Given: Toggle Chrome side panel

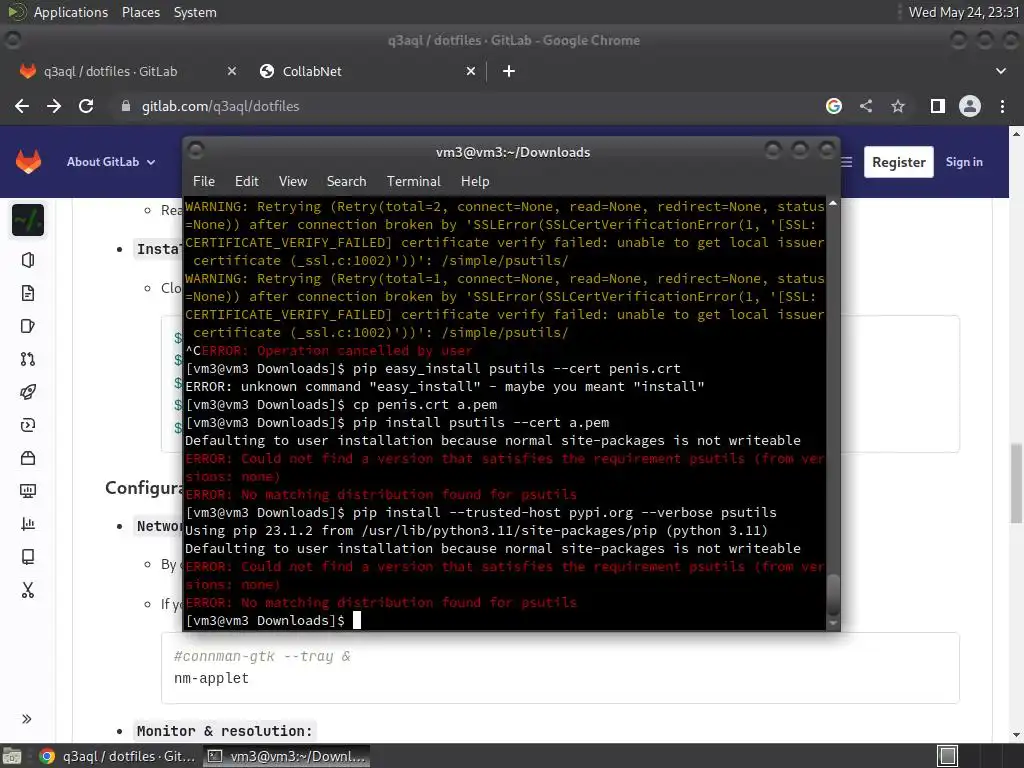Looking at the screenshot, I should point(937,106).
